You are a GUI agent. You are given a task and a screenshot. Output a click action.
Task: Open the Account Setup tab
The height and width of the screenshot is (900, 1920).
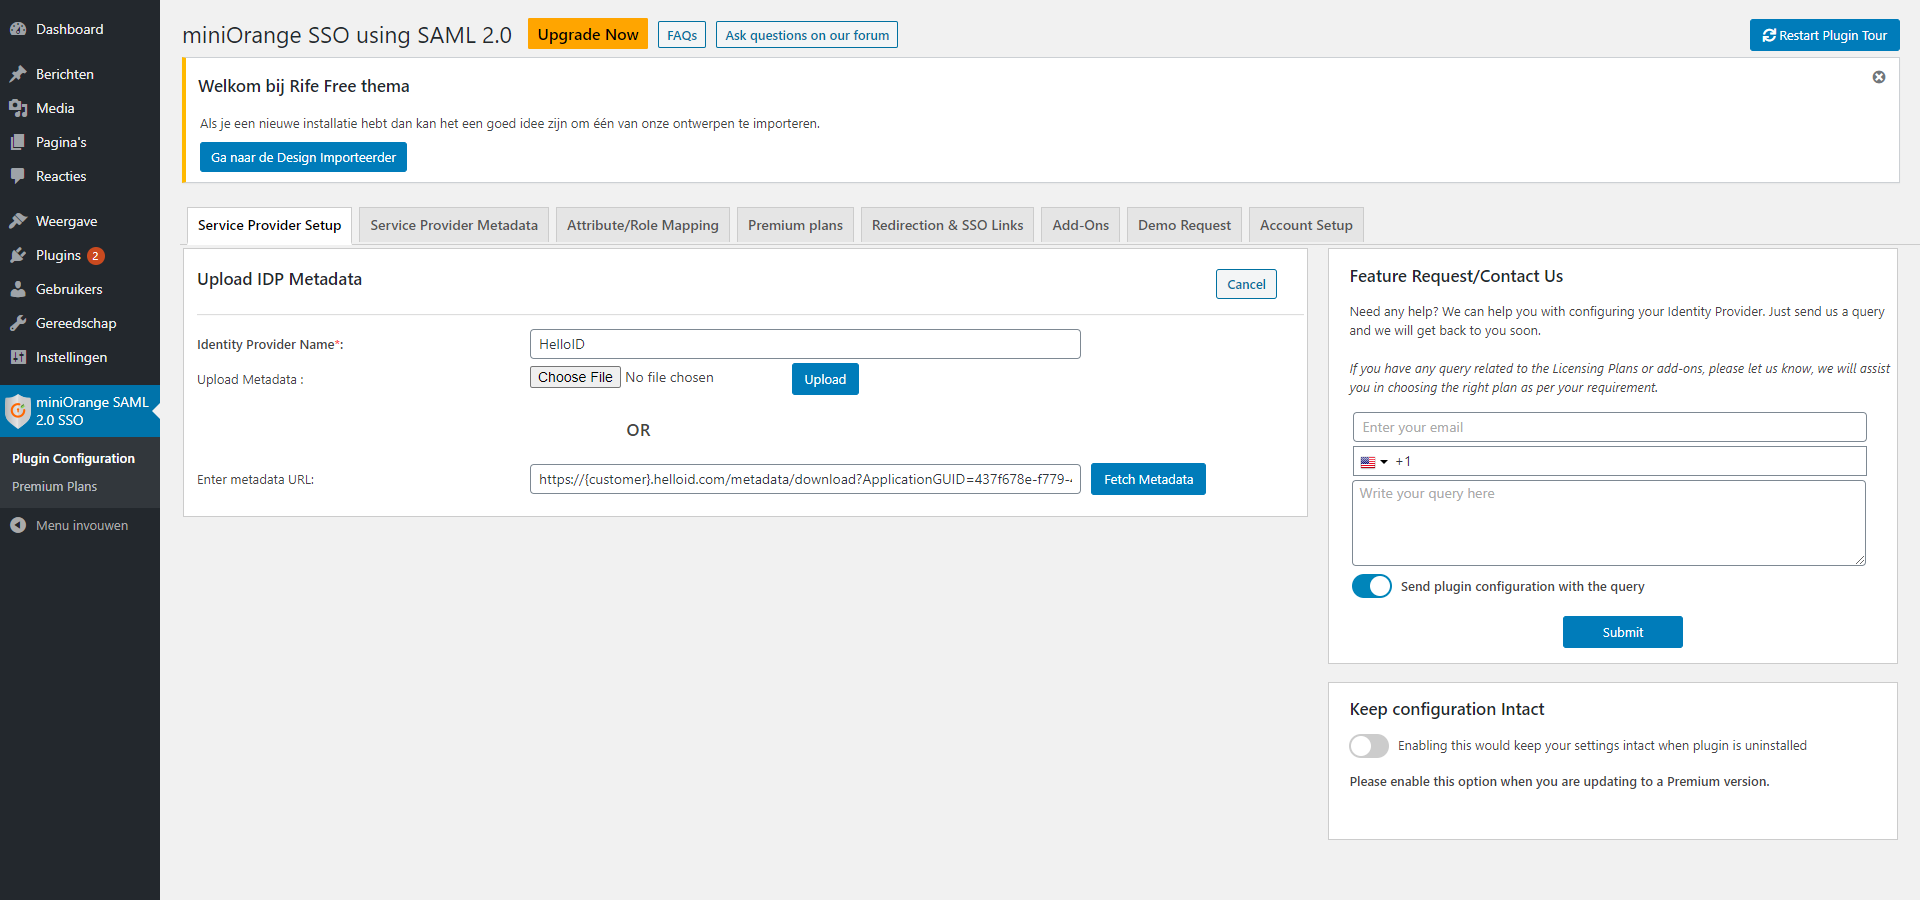click(x=1306, y=225)
